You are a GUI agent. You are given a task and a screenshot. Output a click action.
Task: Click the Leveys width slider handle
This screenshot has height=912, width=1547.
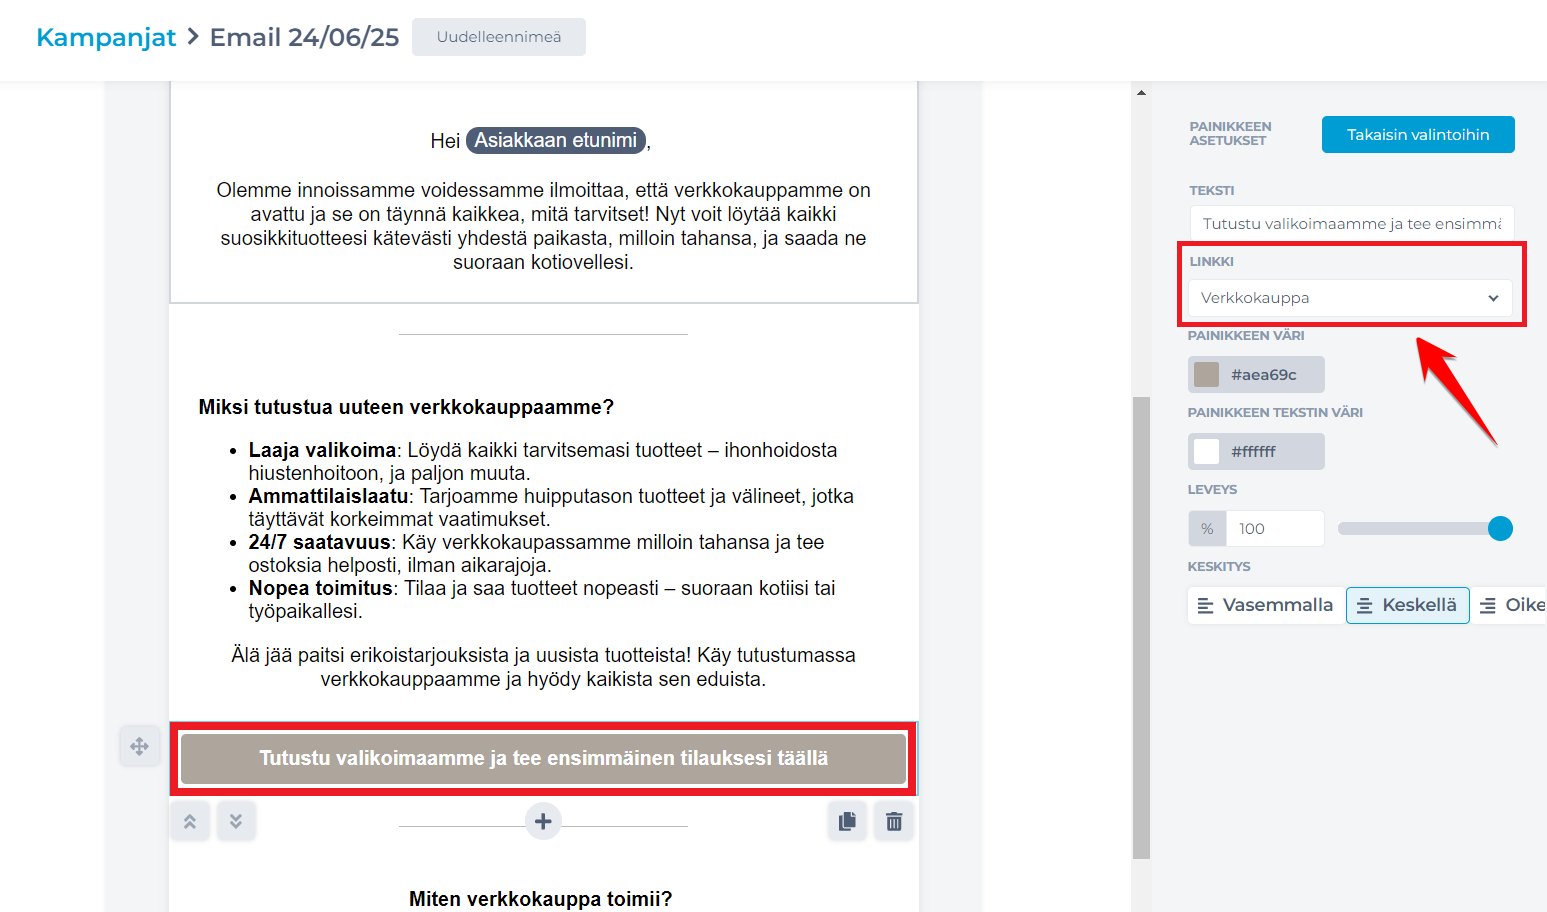pos(1500,529)
